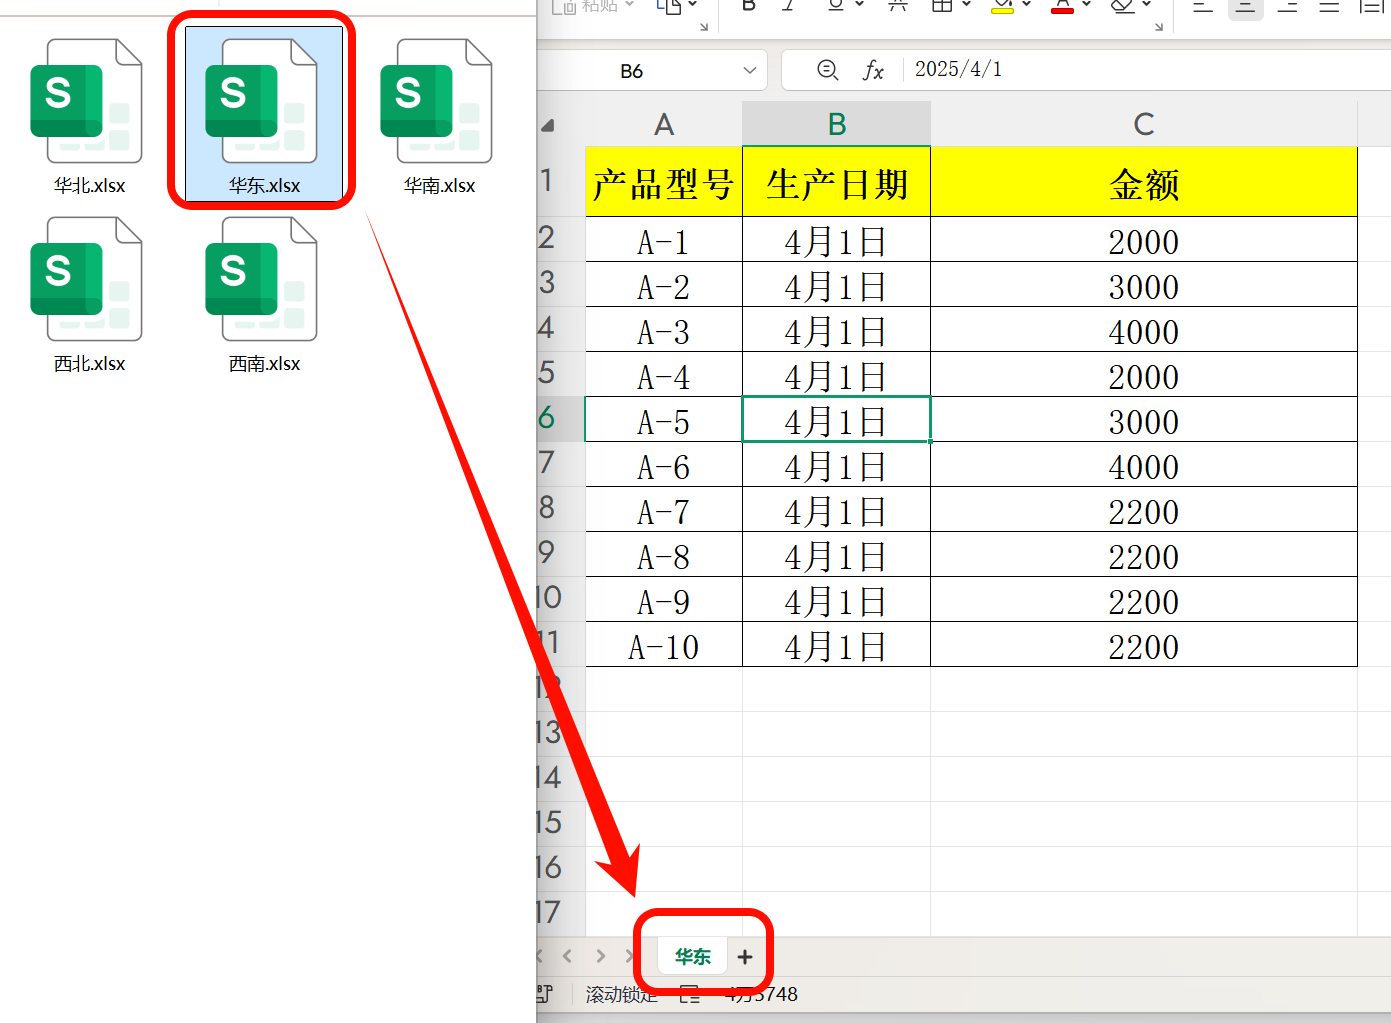The height and width of the screenshot is (1023, 1391).
Task: Click the Bold formatting icon
Action: point(748,5)
